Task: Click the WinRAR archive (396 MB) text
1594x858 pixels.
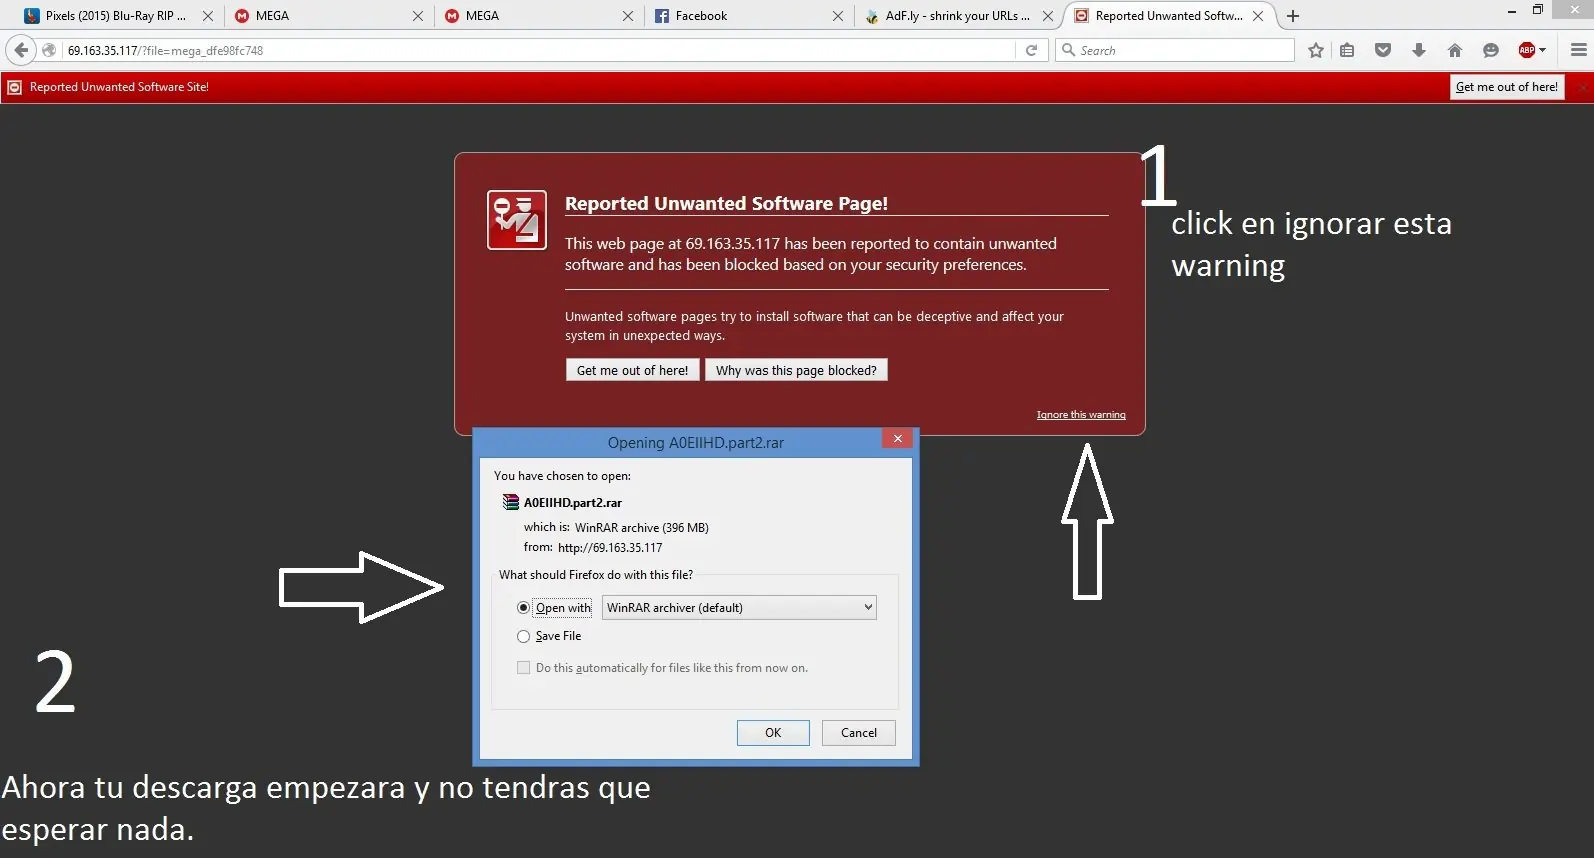Action: pos(642,528)
